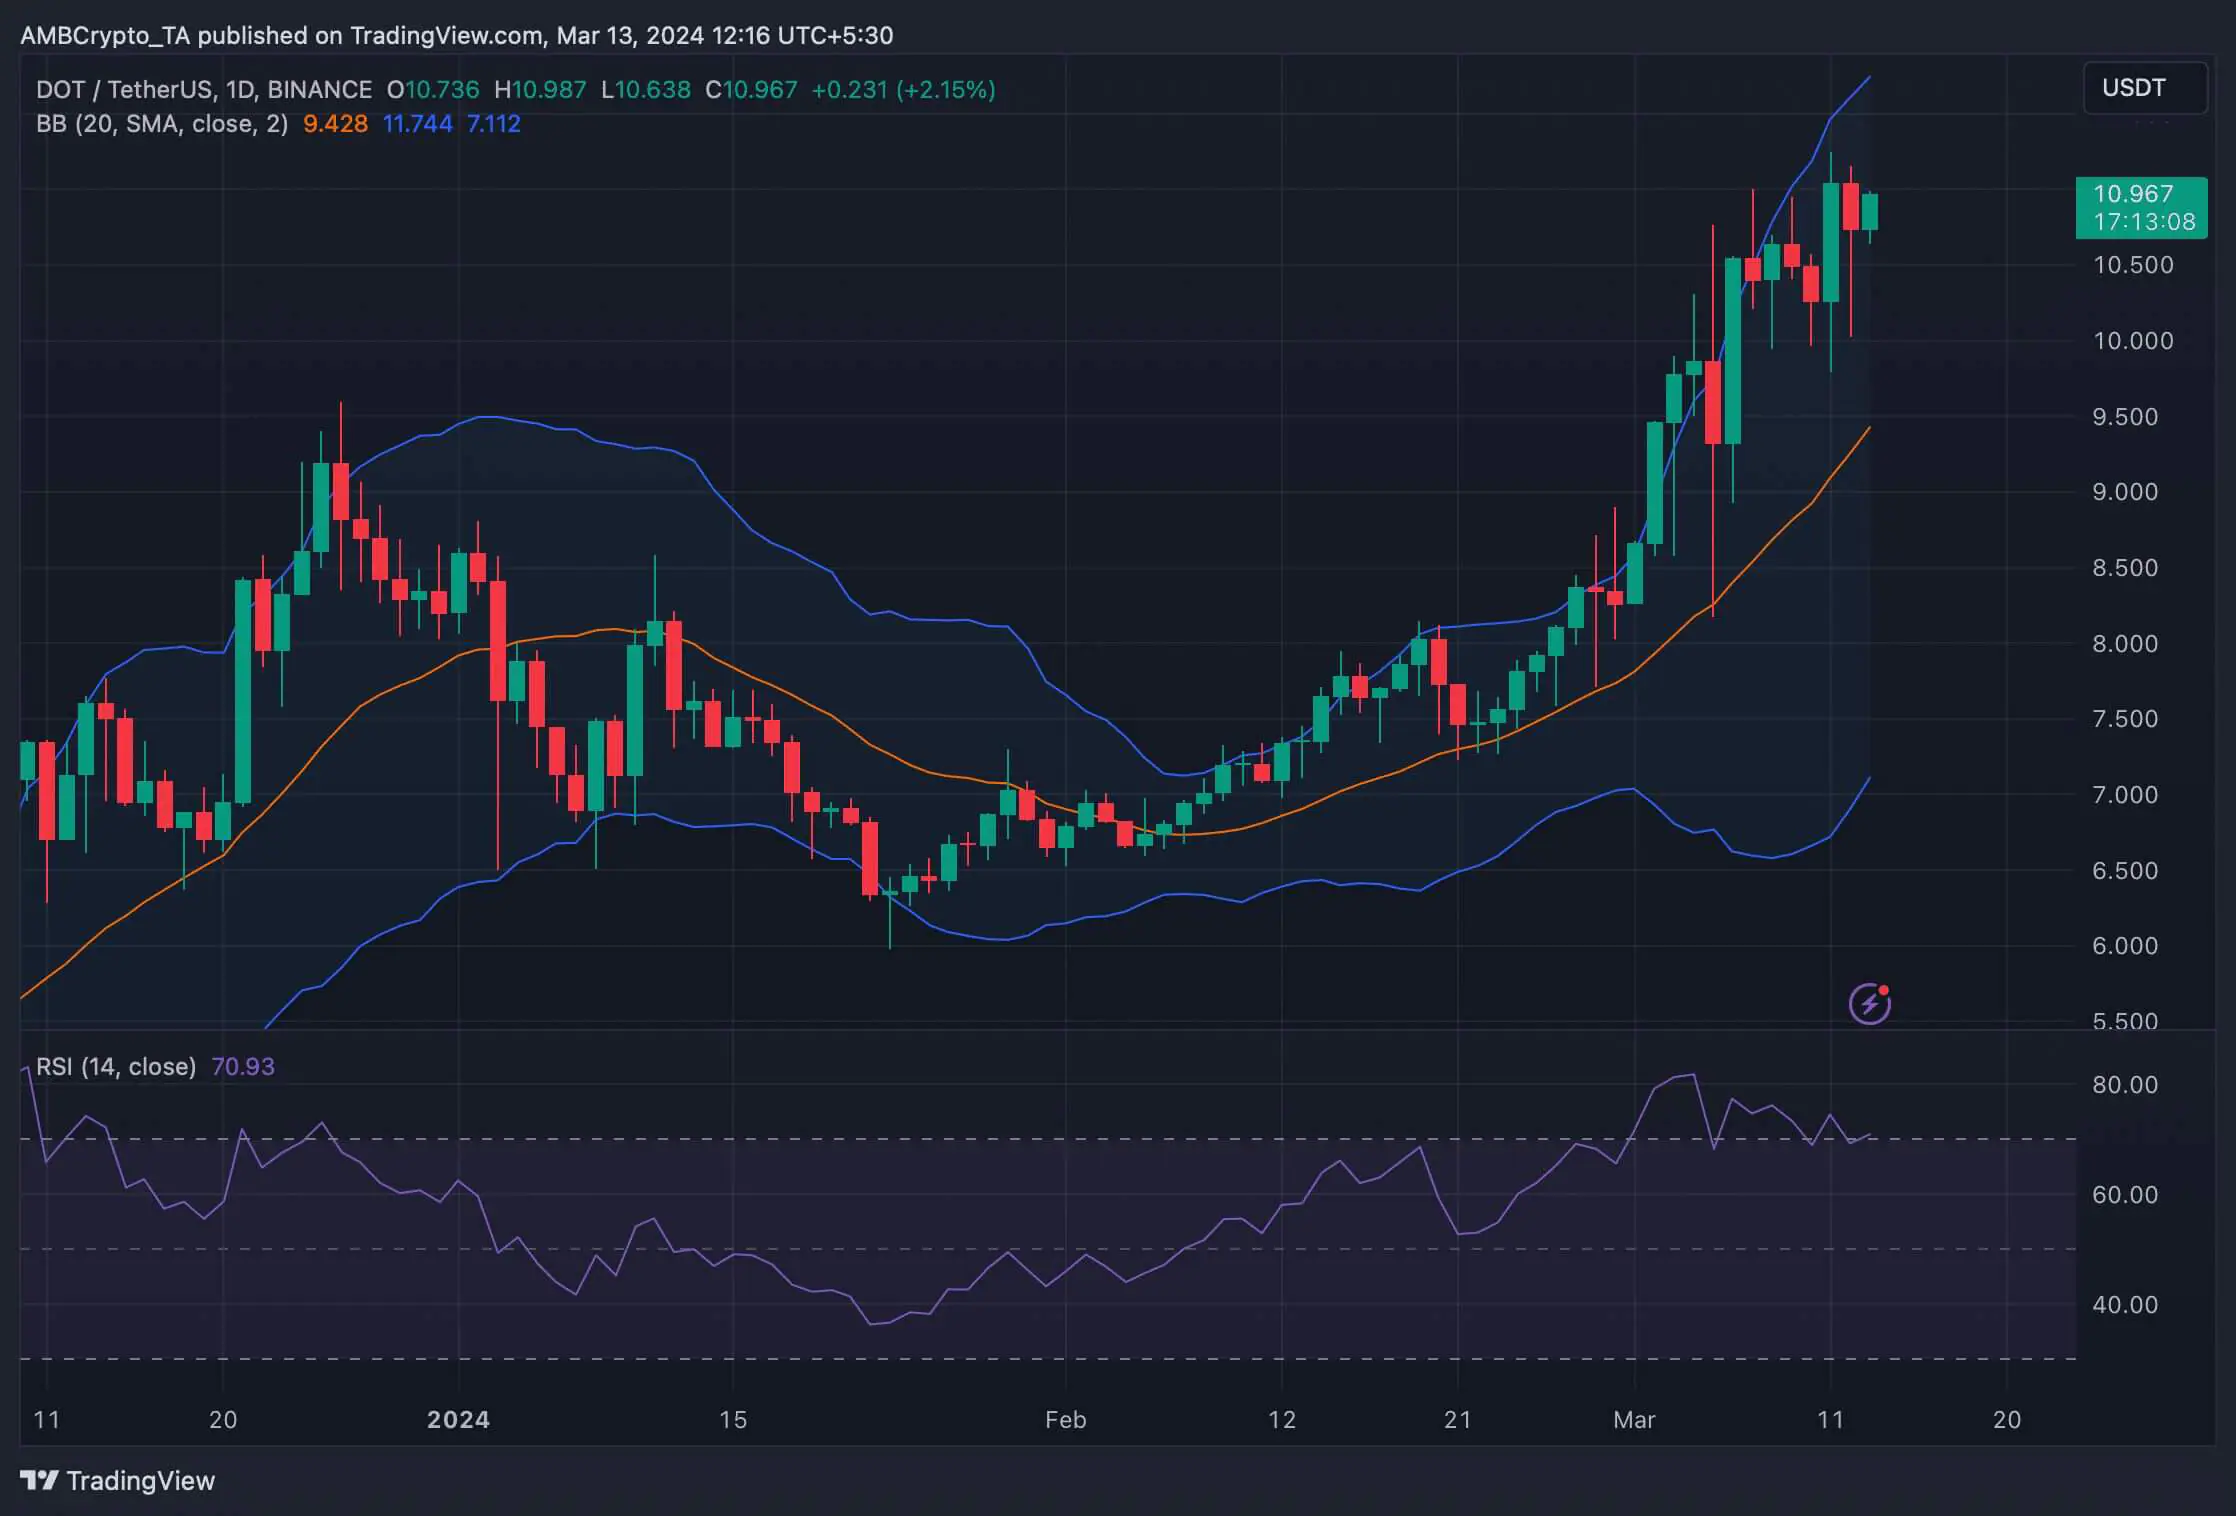Click the 2024 label on the time axis
This screenshot has height=1516, width=2236.
tap(459, 1419)
